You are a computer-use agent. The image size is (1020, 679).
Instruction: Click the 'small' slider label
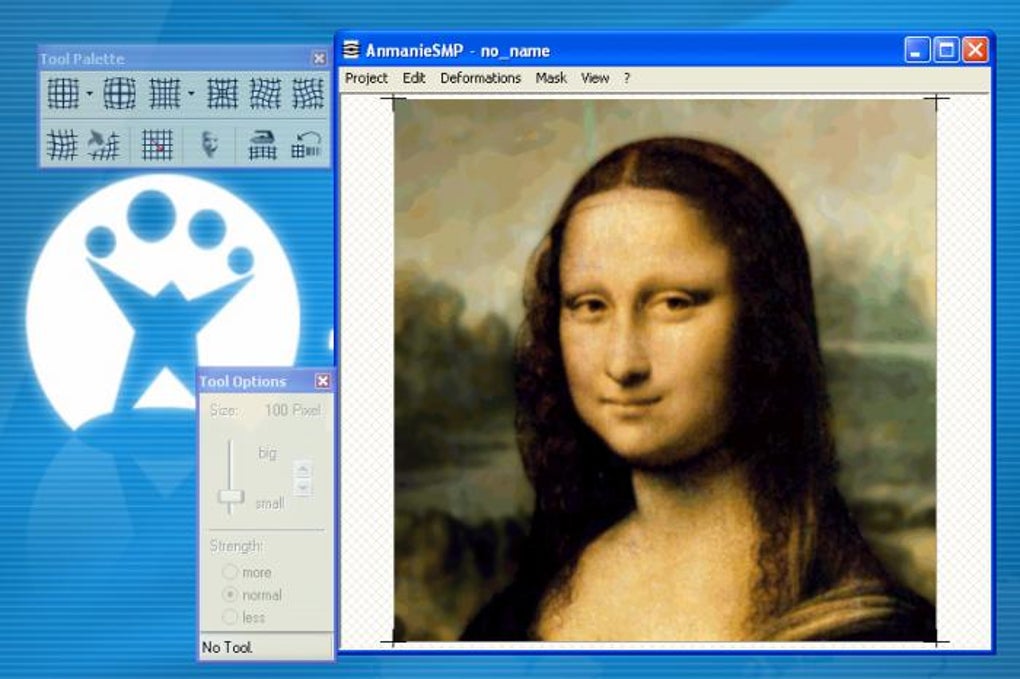click(269, 503)
